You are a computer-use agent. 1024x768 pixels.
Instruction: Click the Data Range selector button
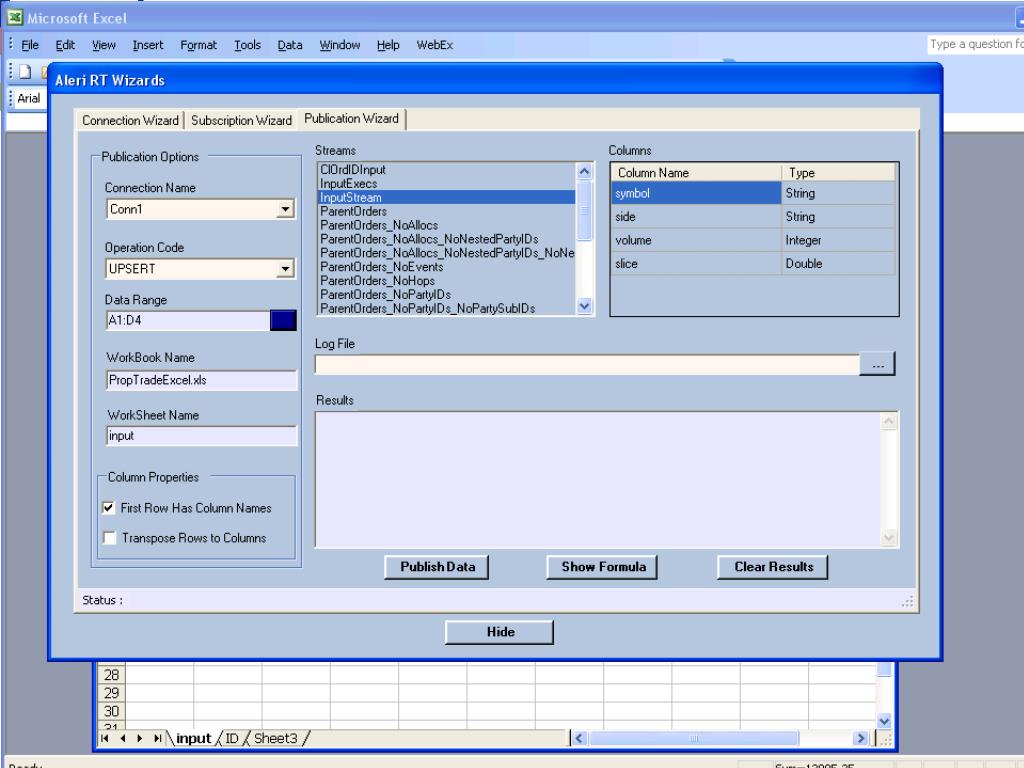click(283, 320)
